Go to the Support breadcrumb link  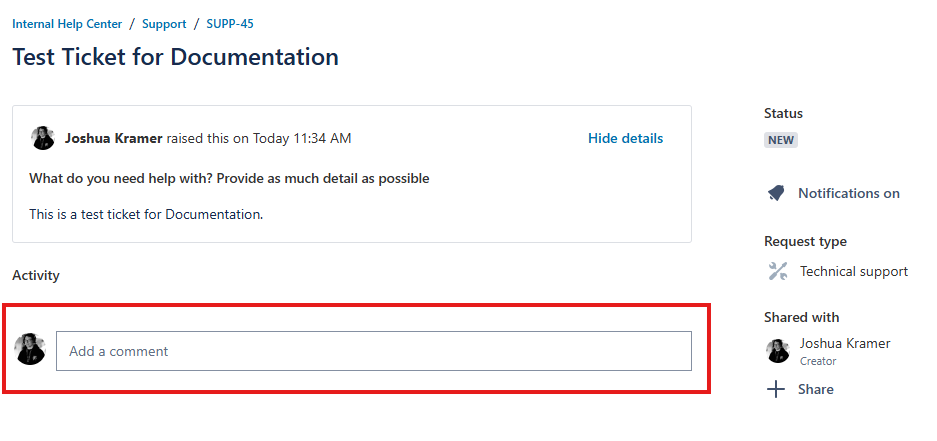pos(164,23)
